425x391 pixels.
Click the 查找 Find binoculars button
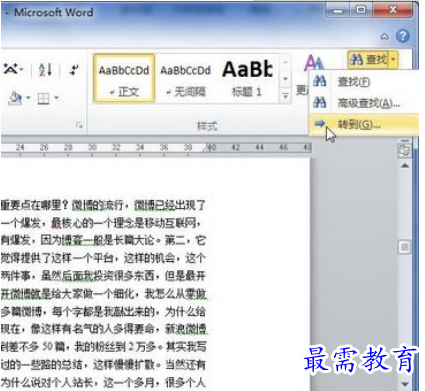[x=368, y=60]
